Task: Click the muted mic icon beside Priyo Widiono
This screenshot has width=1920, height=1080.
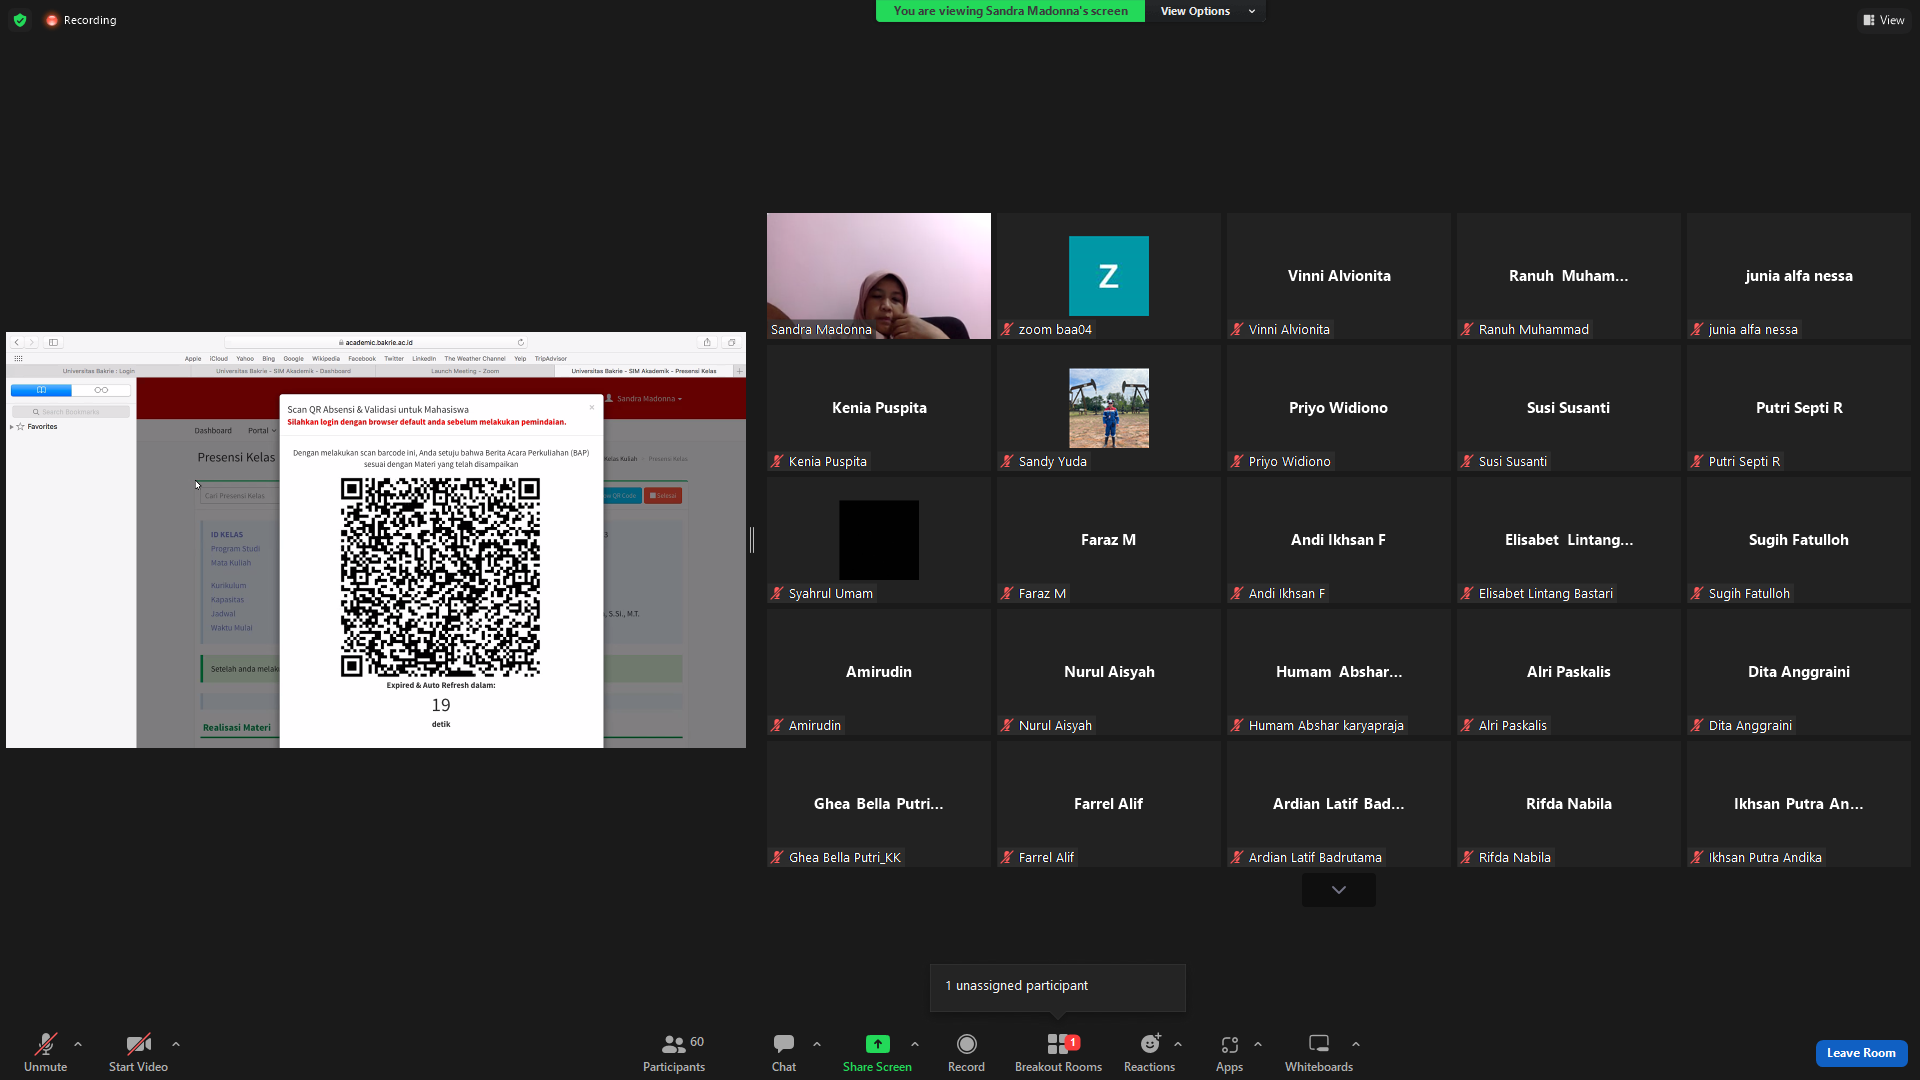Action: pyautogui.click(x=1237, y=461)
